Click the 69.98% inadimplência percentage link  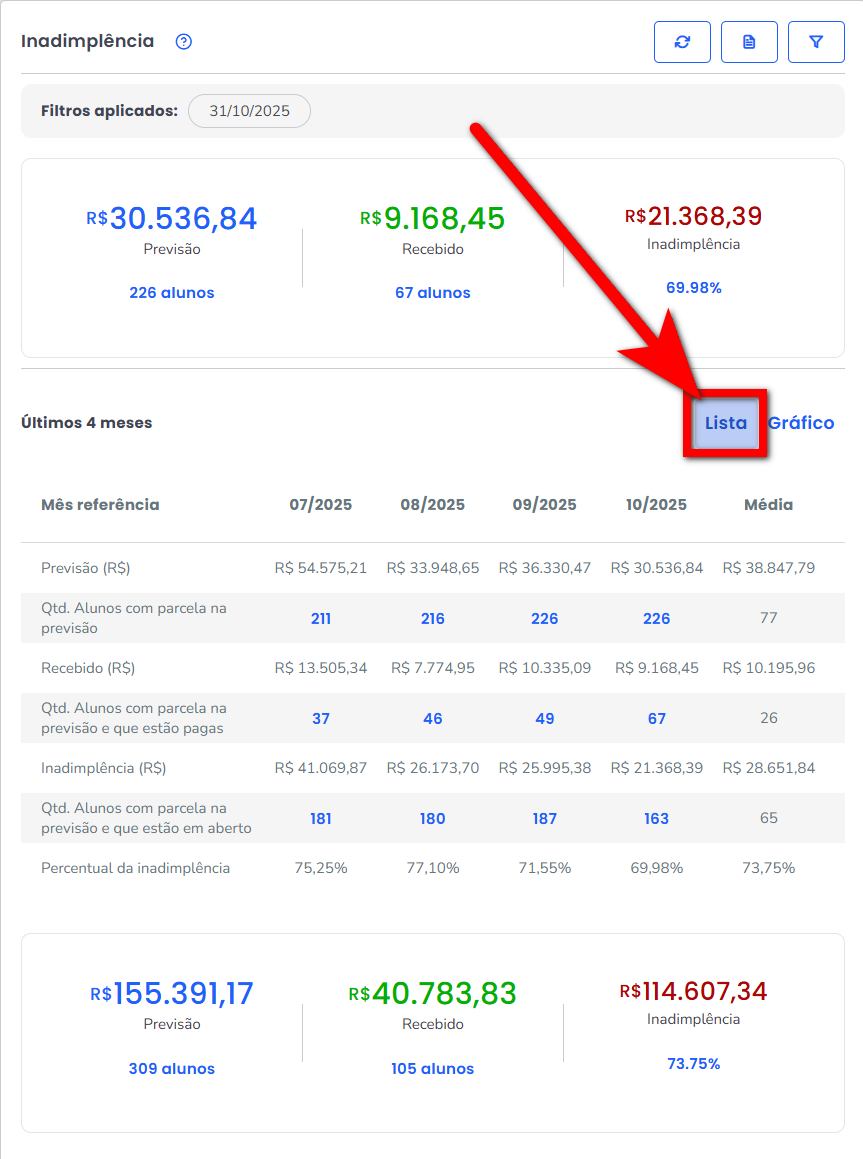click(x=693, y=288)
